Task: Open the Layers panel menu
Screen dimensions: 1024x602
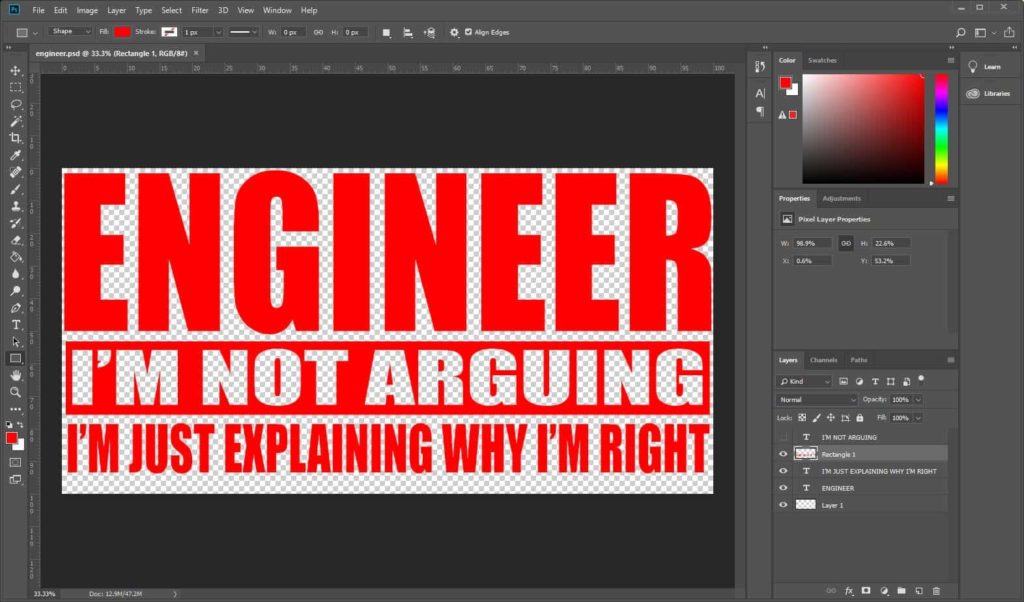Action: click(951, 360)
